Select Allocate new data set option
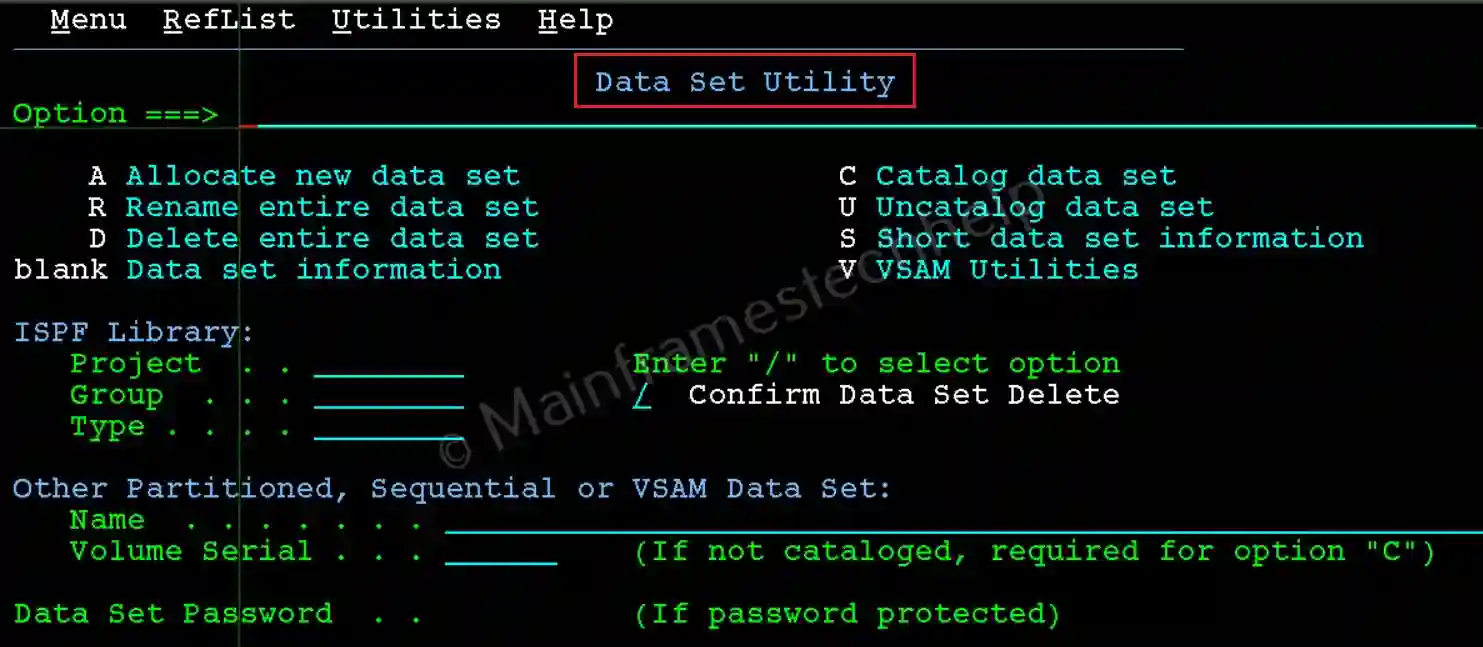 click(x=322, y=177)
